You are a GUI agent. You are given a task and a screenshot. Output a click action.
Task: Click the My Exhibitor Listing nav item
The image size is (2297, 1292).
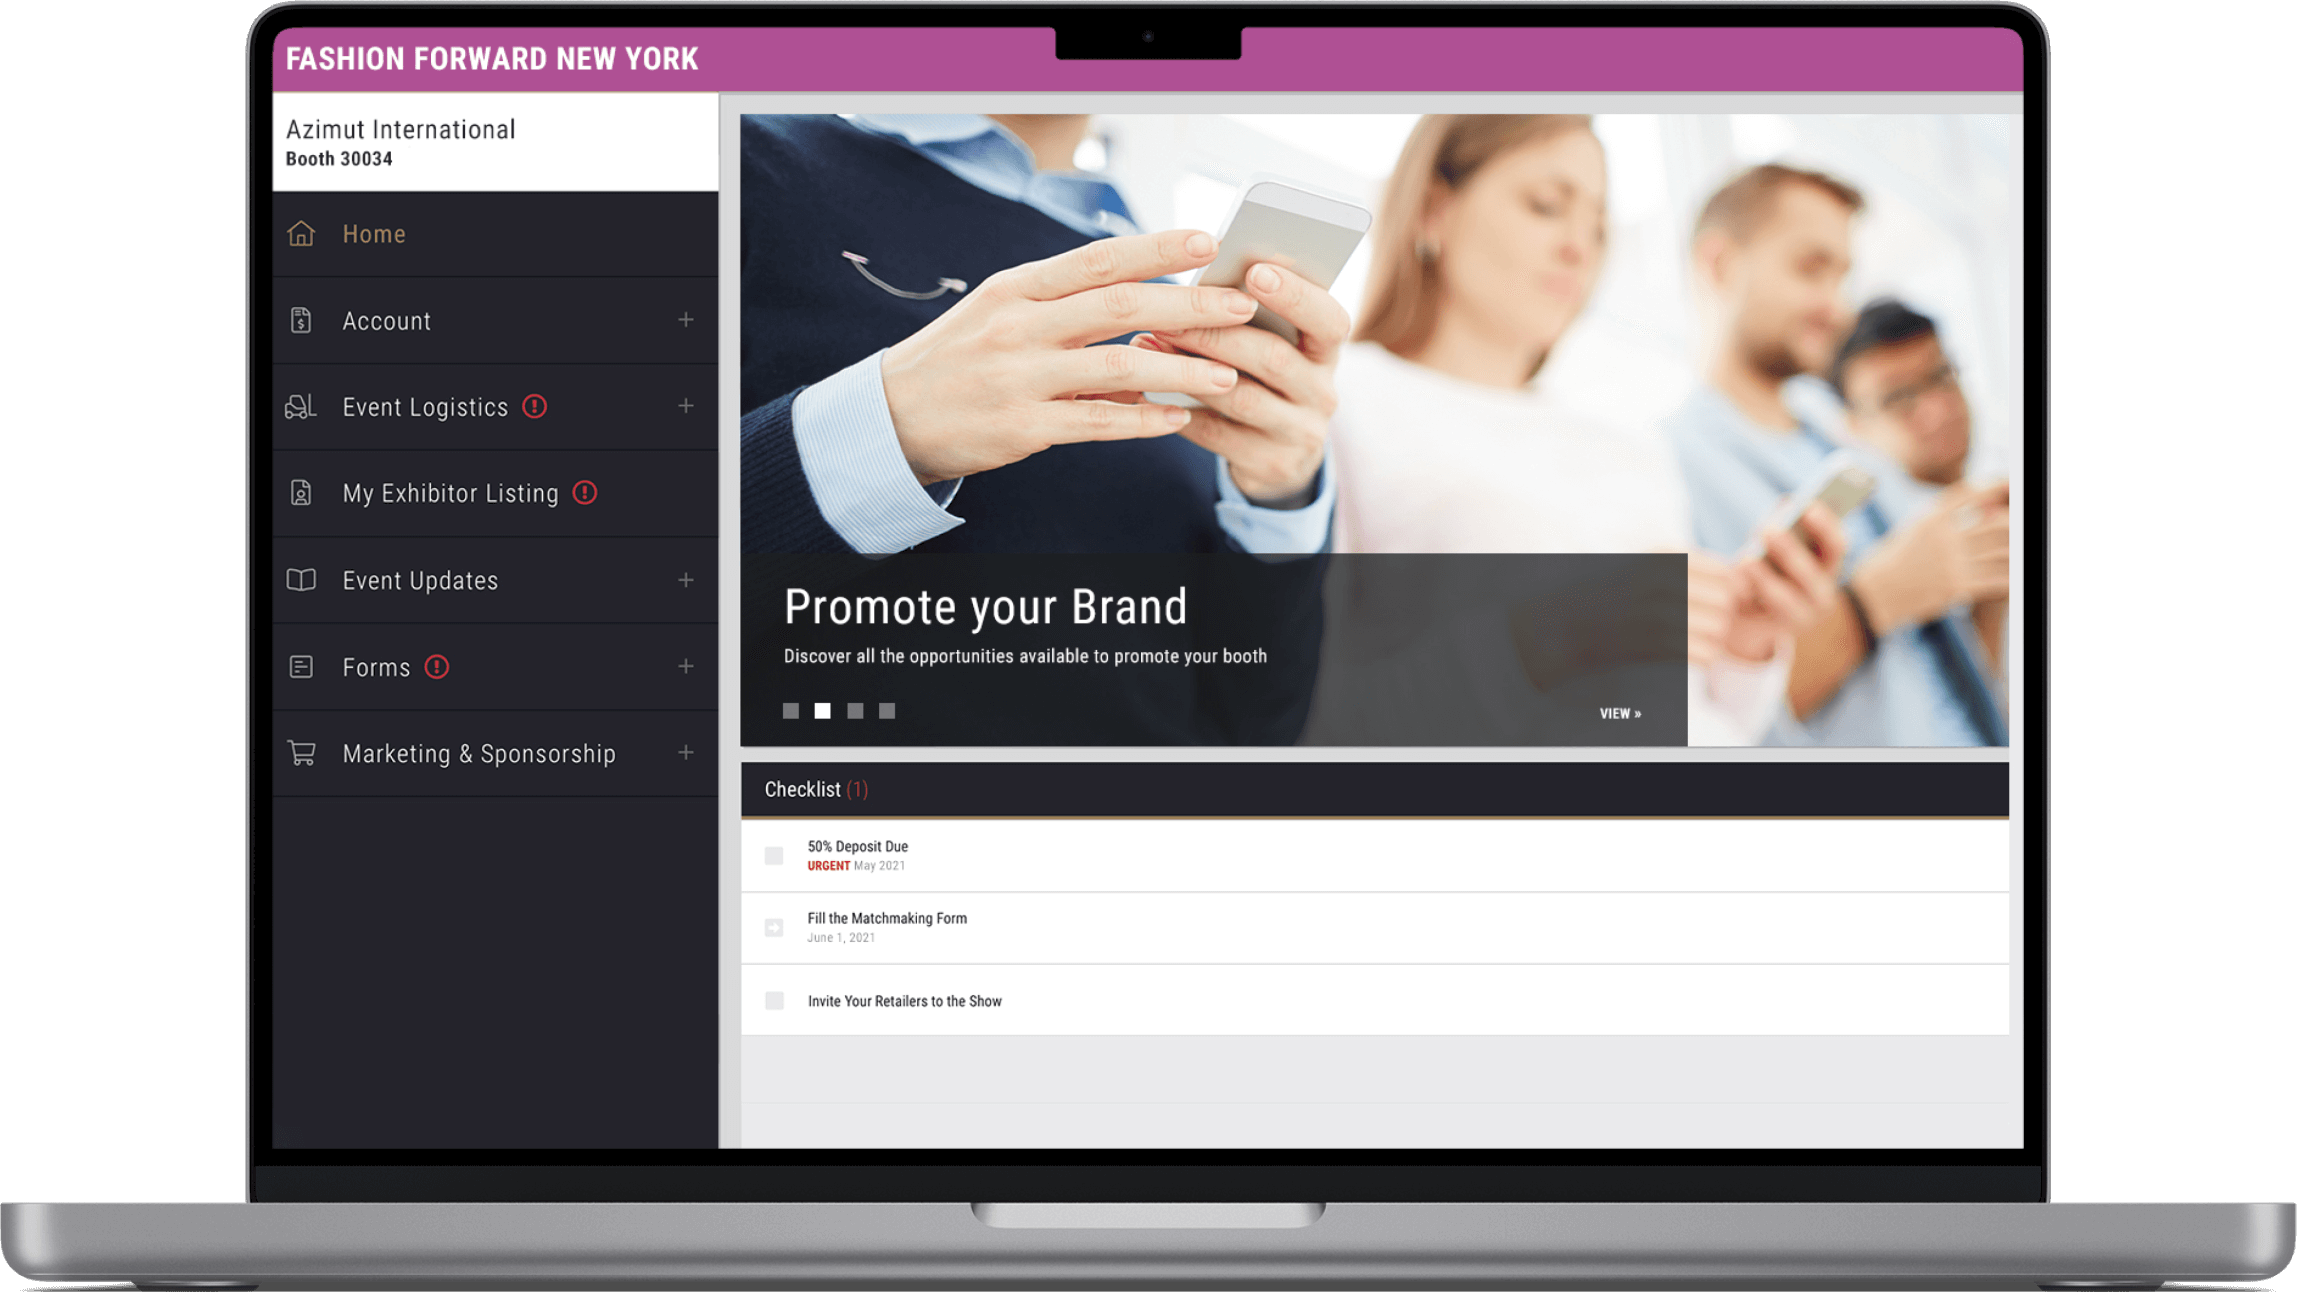click(x=450, y=492)
